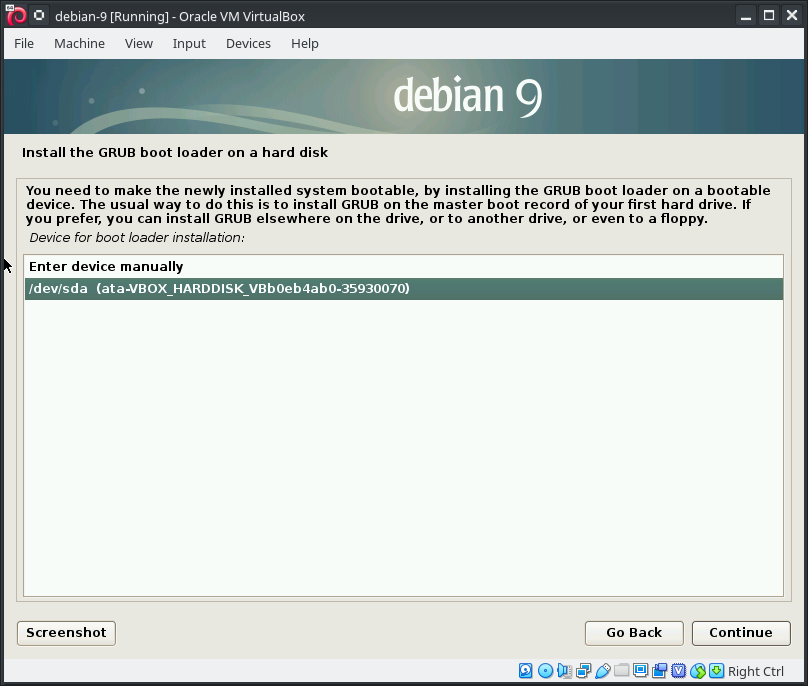Open the Input menu
Viewport: 808px width, 686px height.
[189, 43]
